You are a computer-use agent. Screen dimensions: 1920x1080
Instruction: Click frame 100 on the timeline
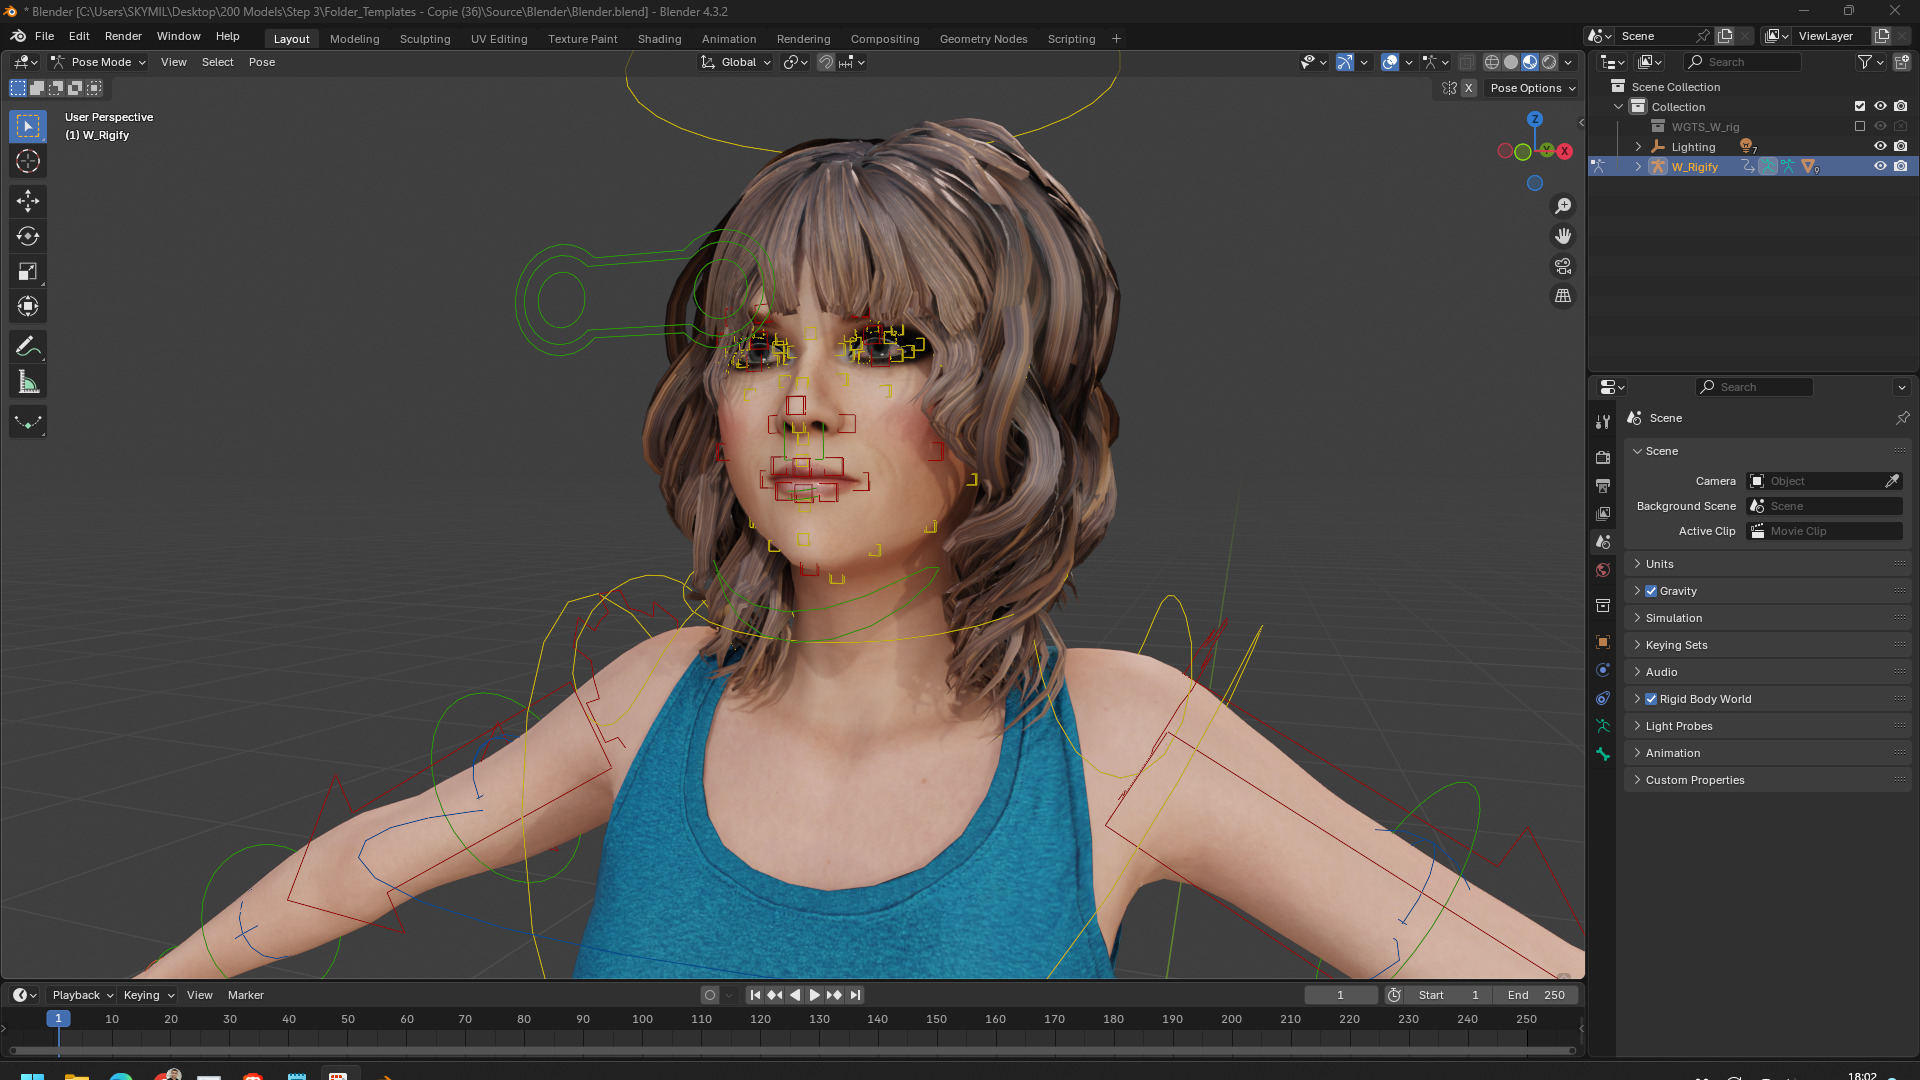tap(642, 1019)
